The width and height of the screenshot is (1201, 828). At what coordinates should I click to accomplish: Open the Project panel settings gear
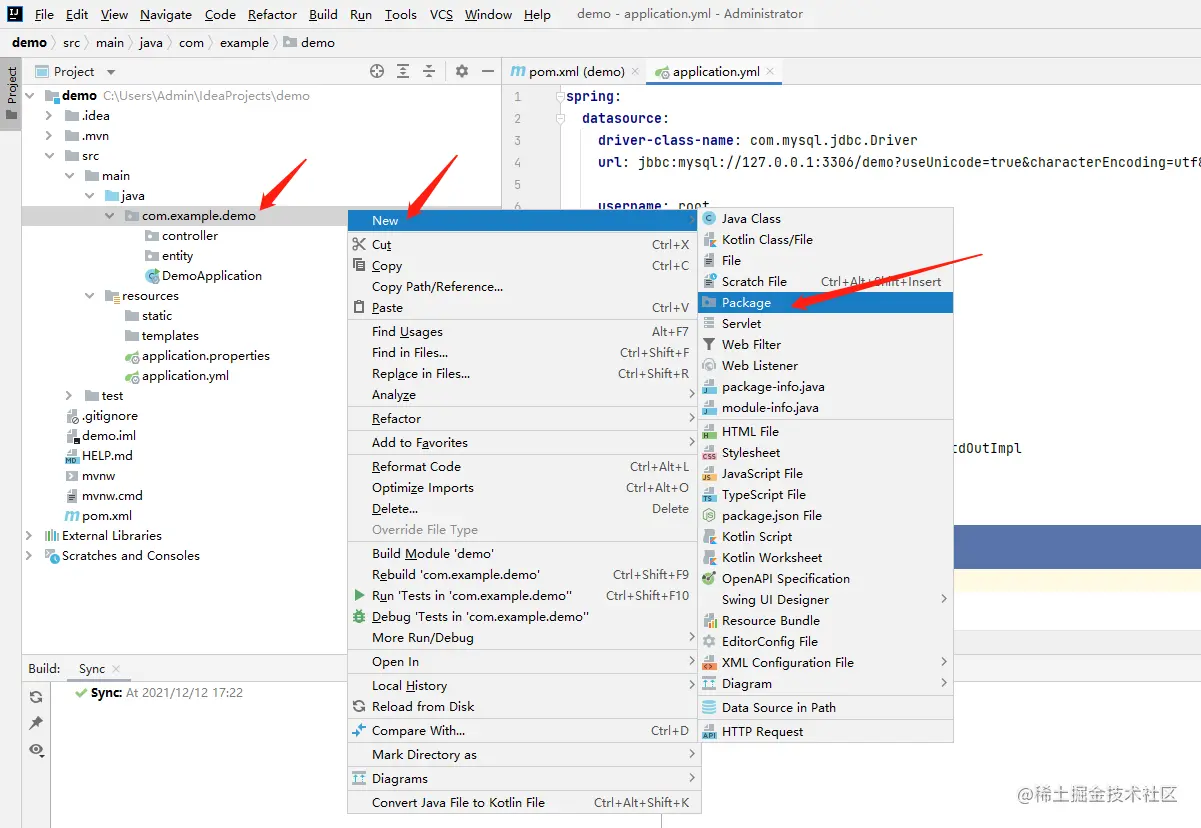[x=462, y=71]
